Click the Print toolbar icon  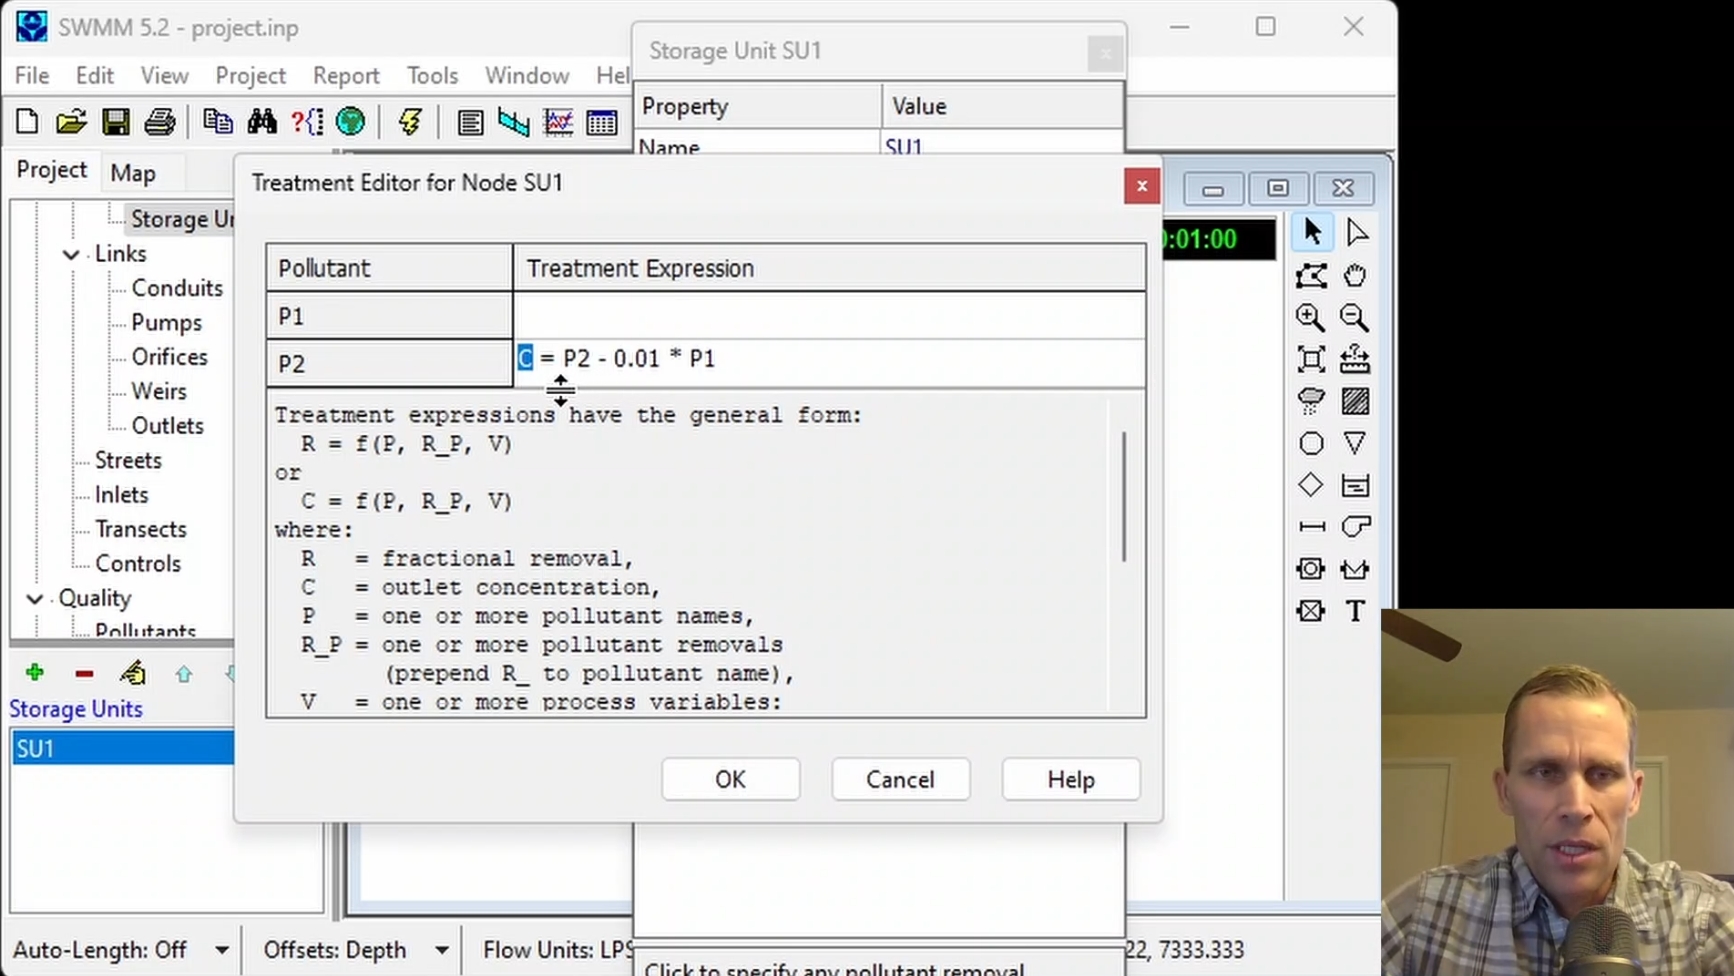[x=160, y=122]
